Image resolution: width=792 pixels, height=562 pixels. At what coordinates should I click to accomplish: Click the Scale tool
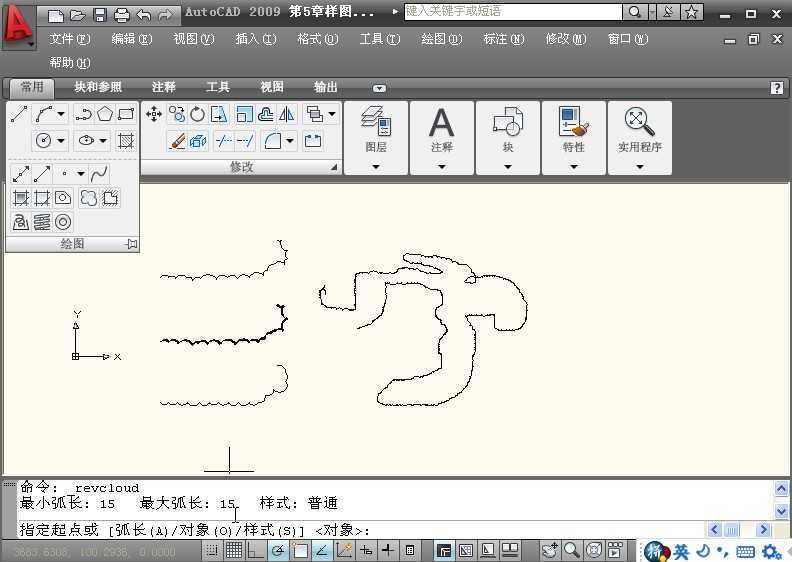(244, 114)
